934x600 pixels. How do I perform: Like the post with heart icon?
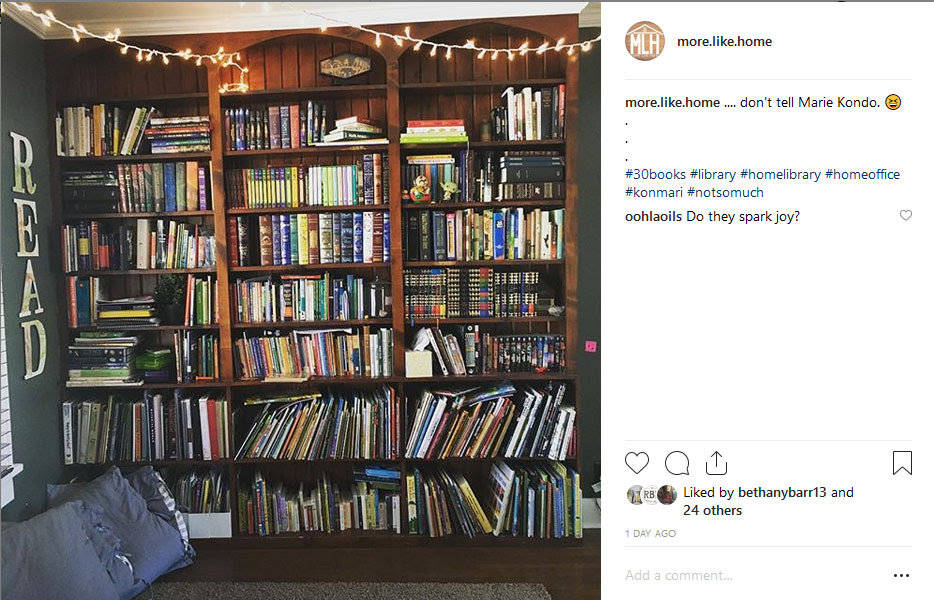pos(636,463)
